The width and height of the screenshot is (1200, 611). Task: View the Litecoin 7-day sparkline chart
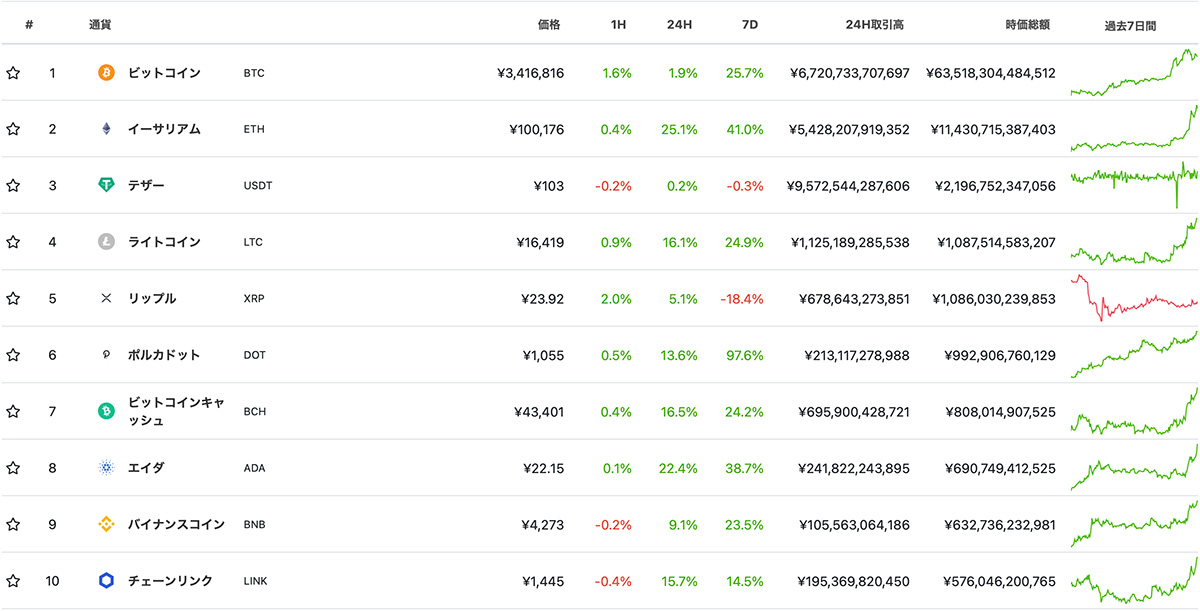click(1134, 241)
